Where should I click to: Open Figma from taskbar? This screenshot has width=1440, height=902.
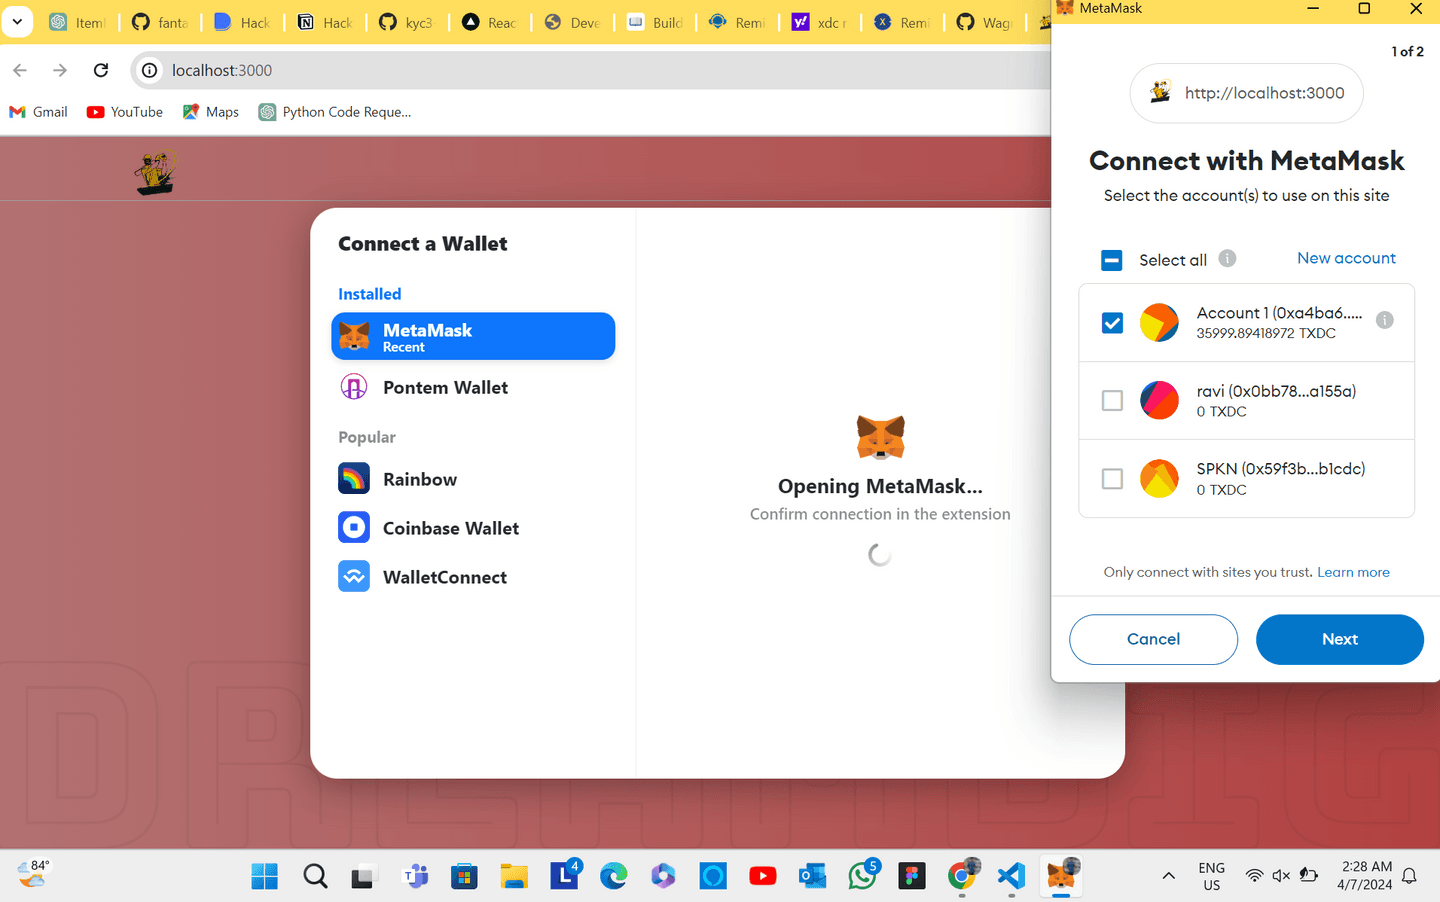point(911,876)
